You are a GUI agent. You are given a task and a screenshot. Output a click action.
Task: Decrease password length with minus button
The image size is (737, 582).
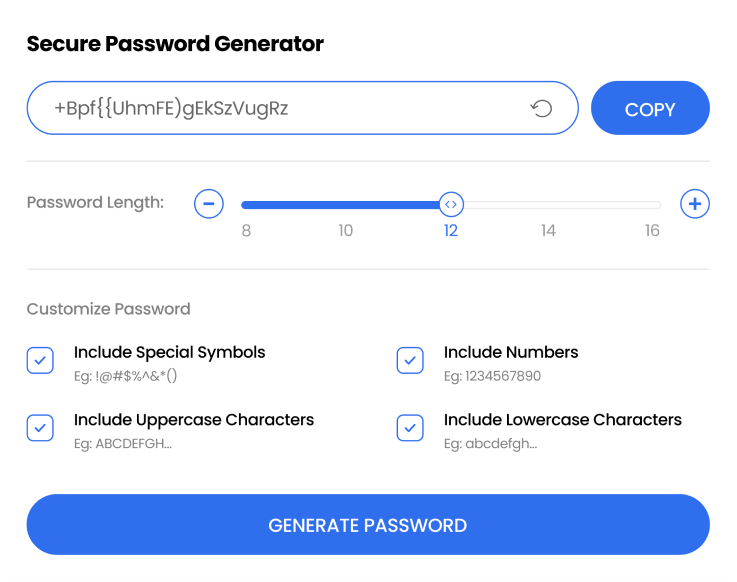coord(208,204)
